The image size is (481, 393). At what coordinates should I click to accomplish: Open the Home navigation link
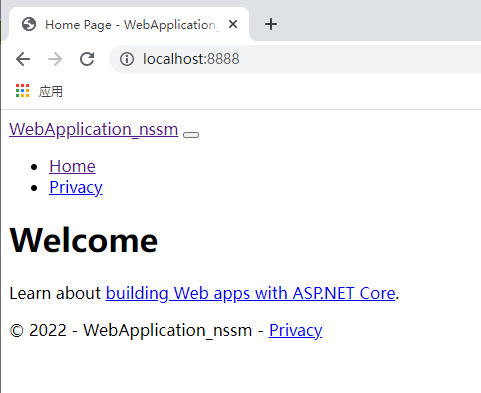[x=72, y=166]
